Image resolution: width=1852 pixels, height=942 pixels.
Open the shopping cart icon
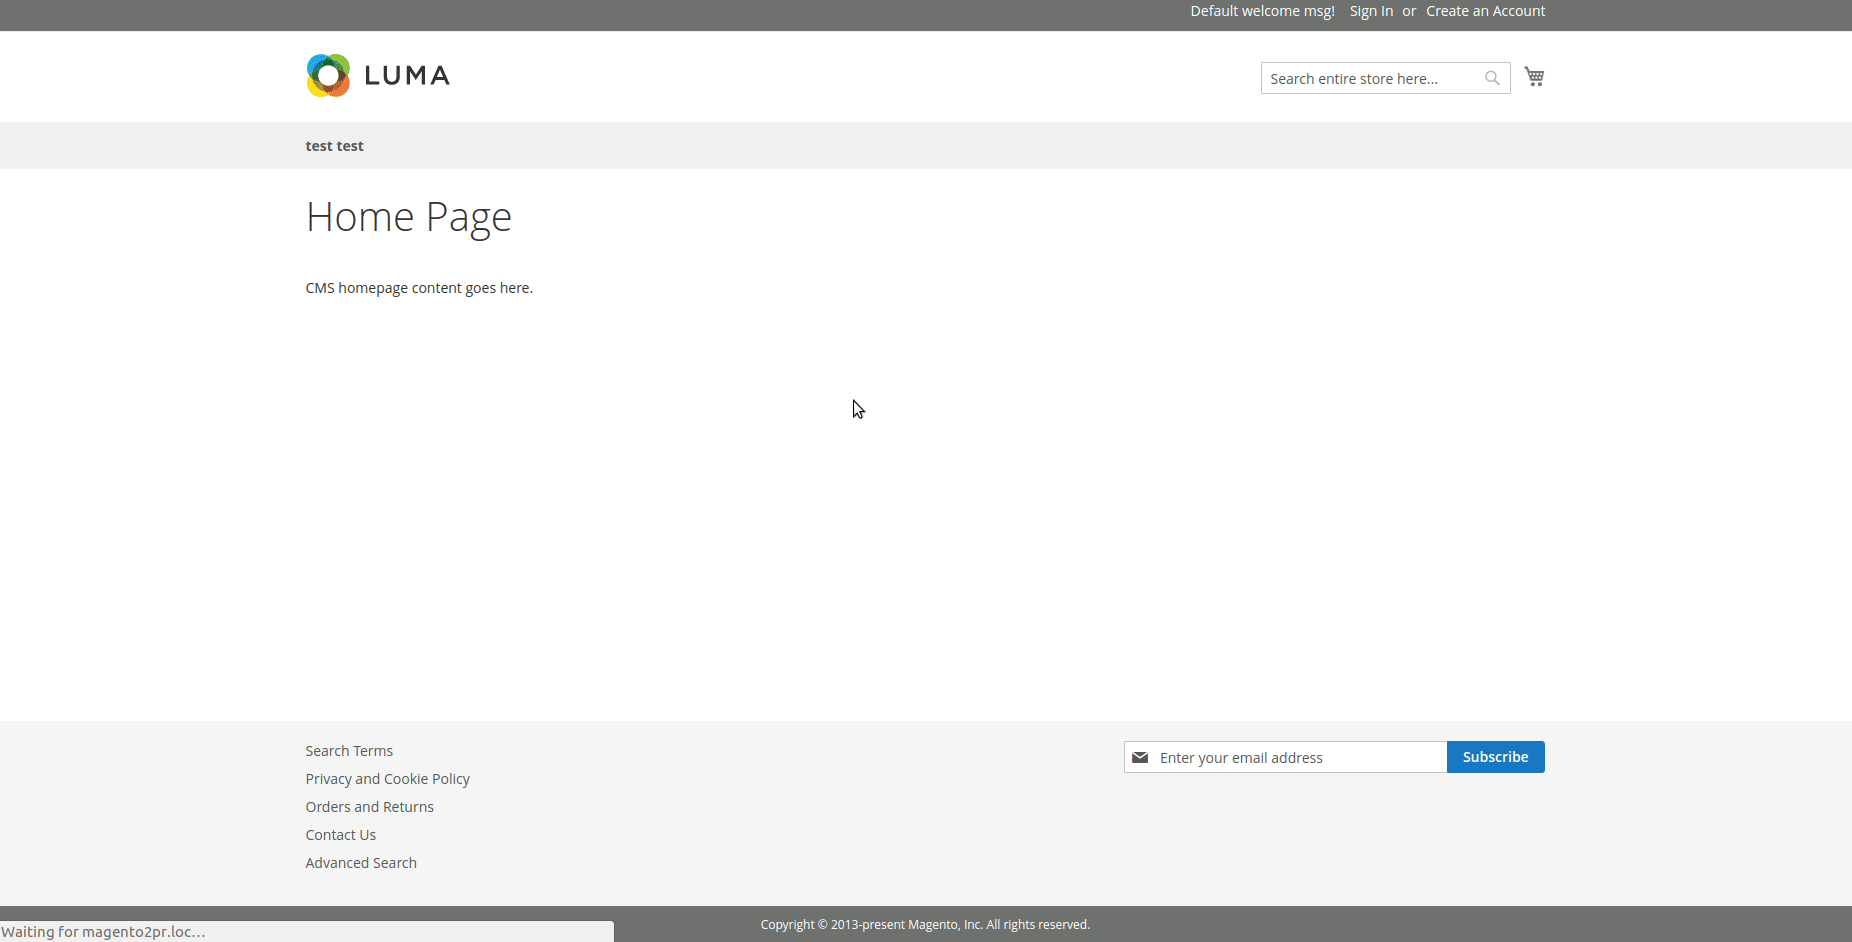pyautogui.click(x=1534, y=77)
